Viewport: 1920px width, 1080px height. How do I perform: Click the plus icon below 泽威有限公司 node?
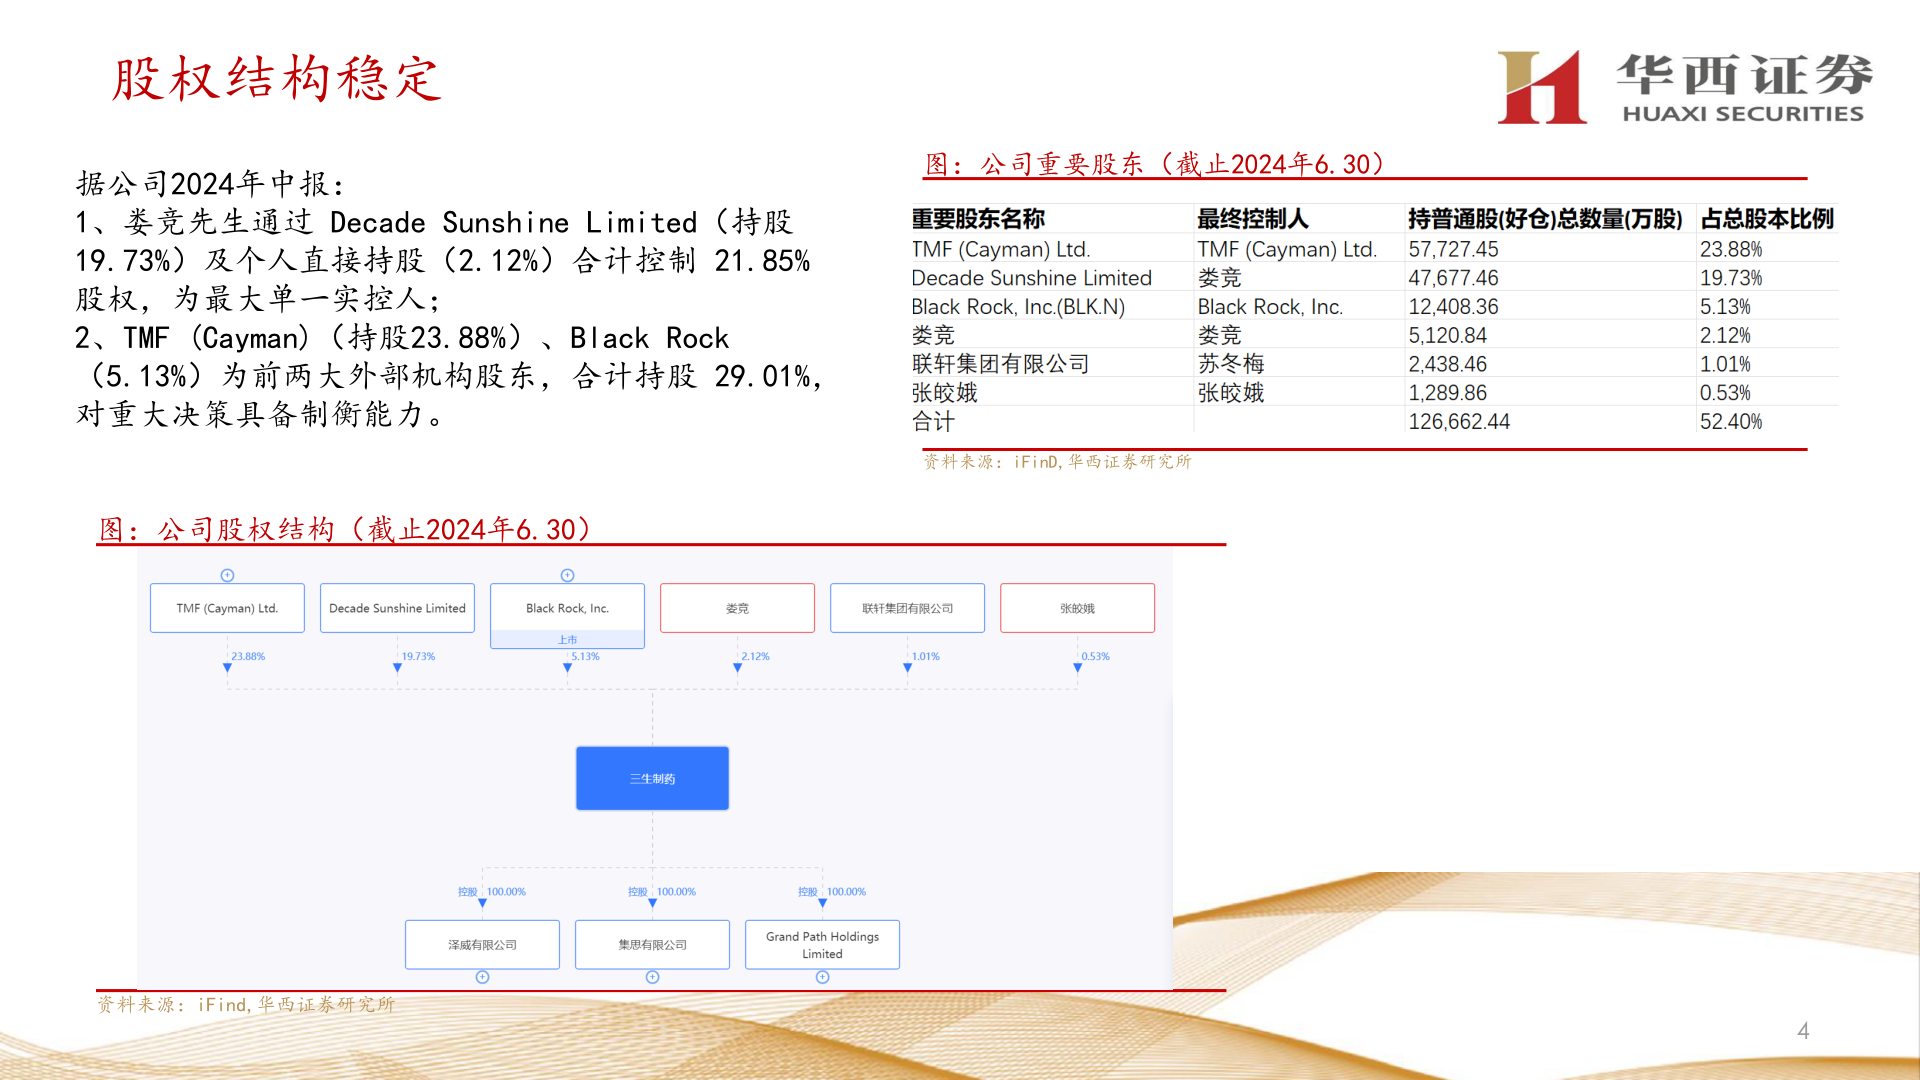[482, 977]
